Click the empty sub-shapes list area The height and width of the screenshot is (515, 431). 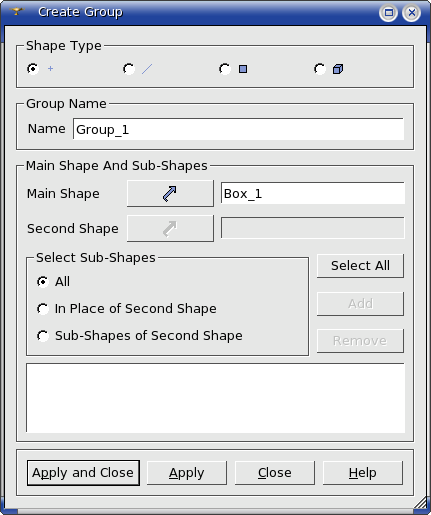[215, 398]
